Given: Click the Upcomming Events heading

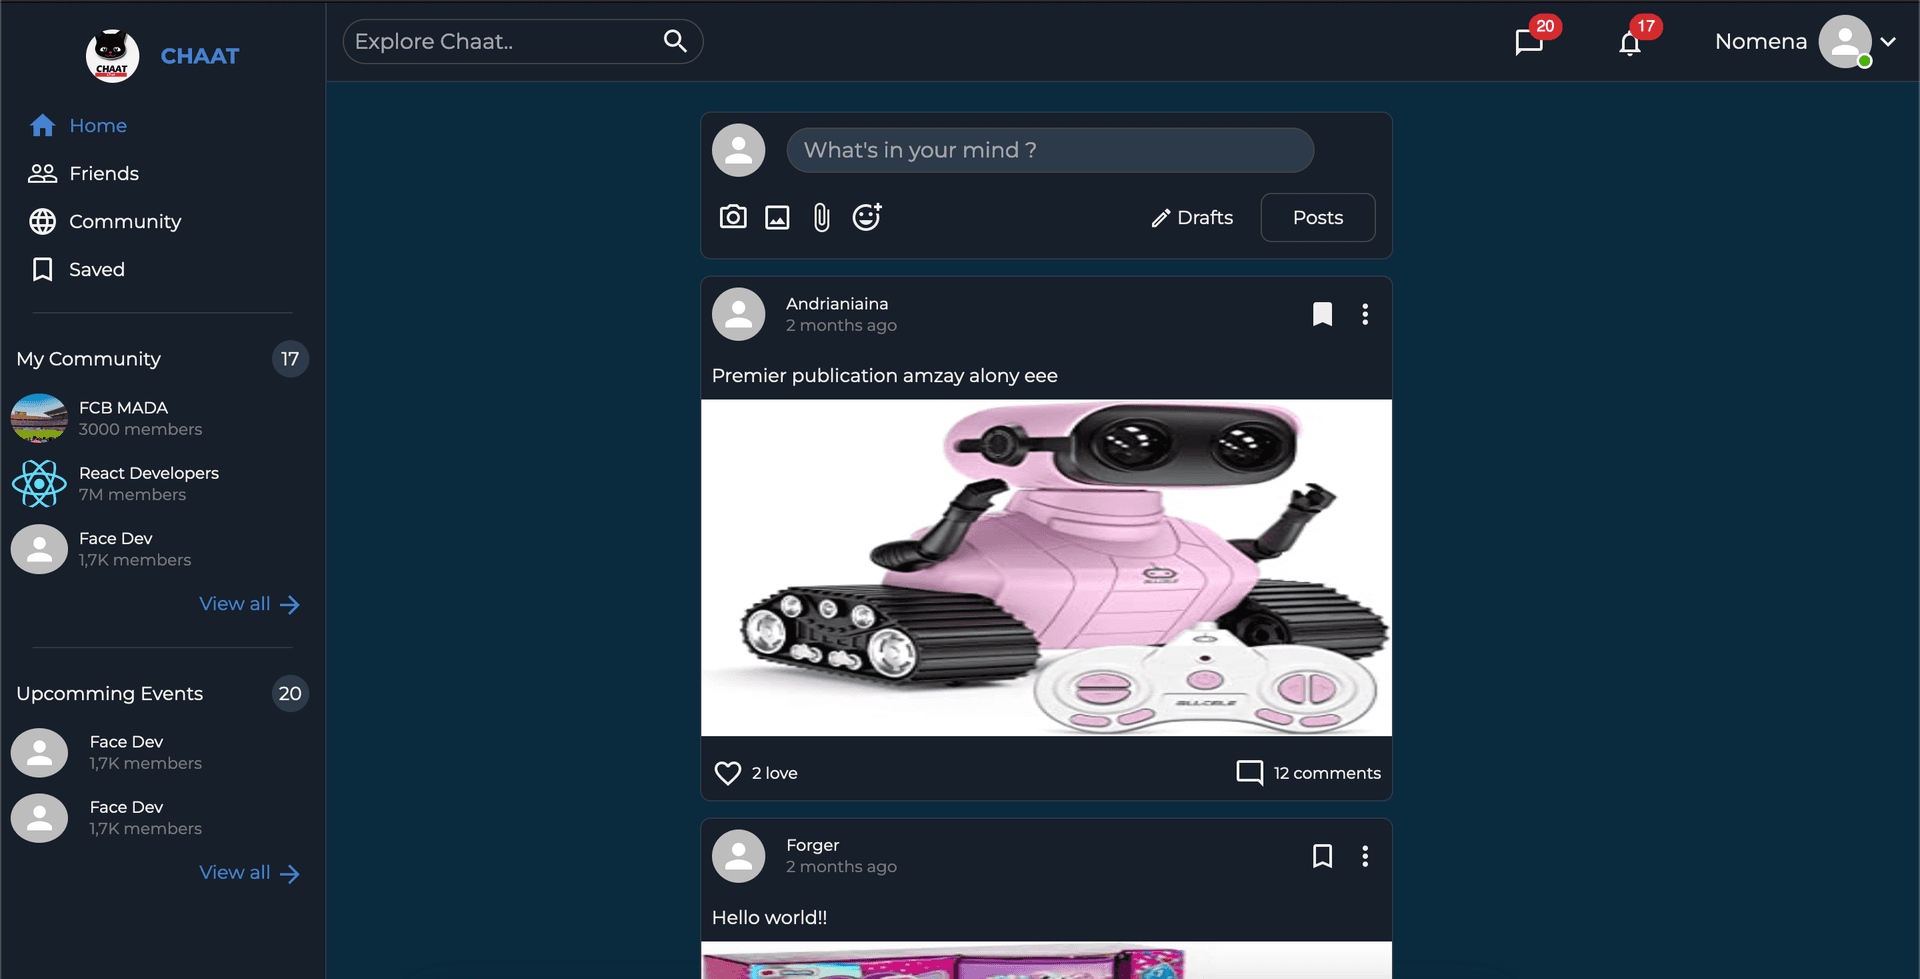Looking at the screenshot, I should (110, 694).
